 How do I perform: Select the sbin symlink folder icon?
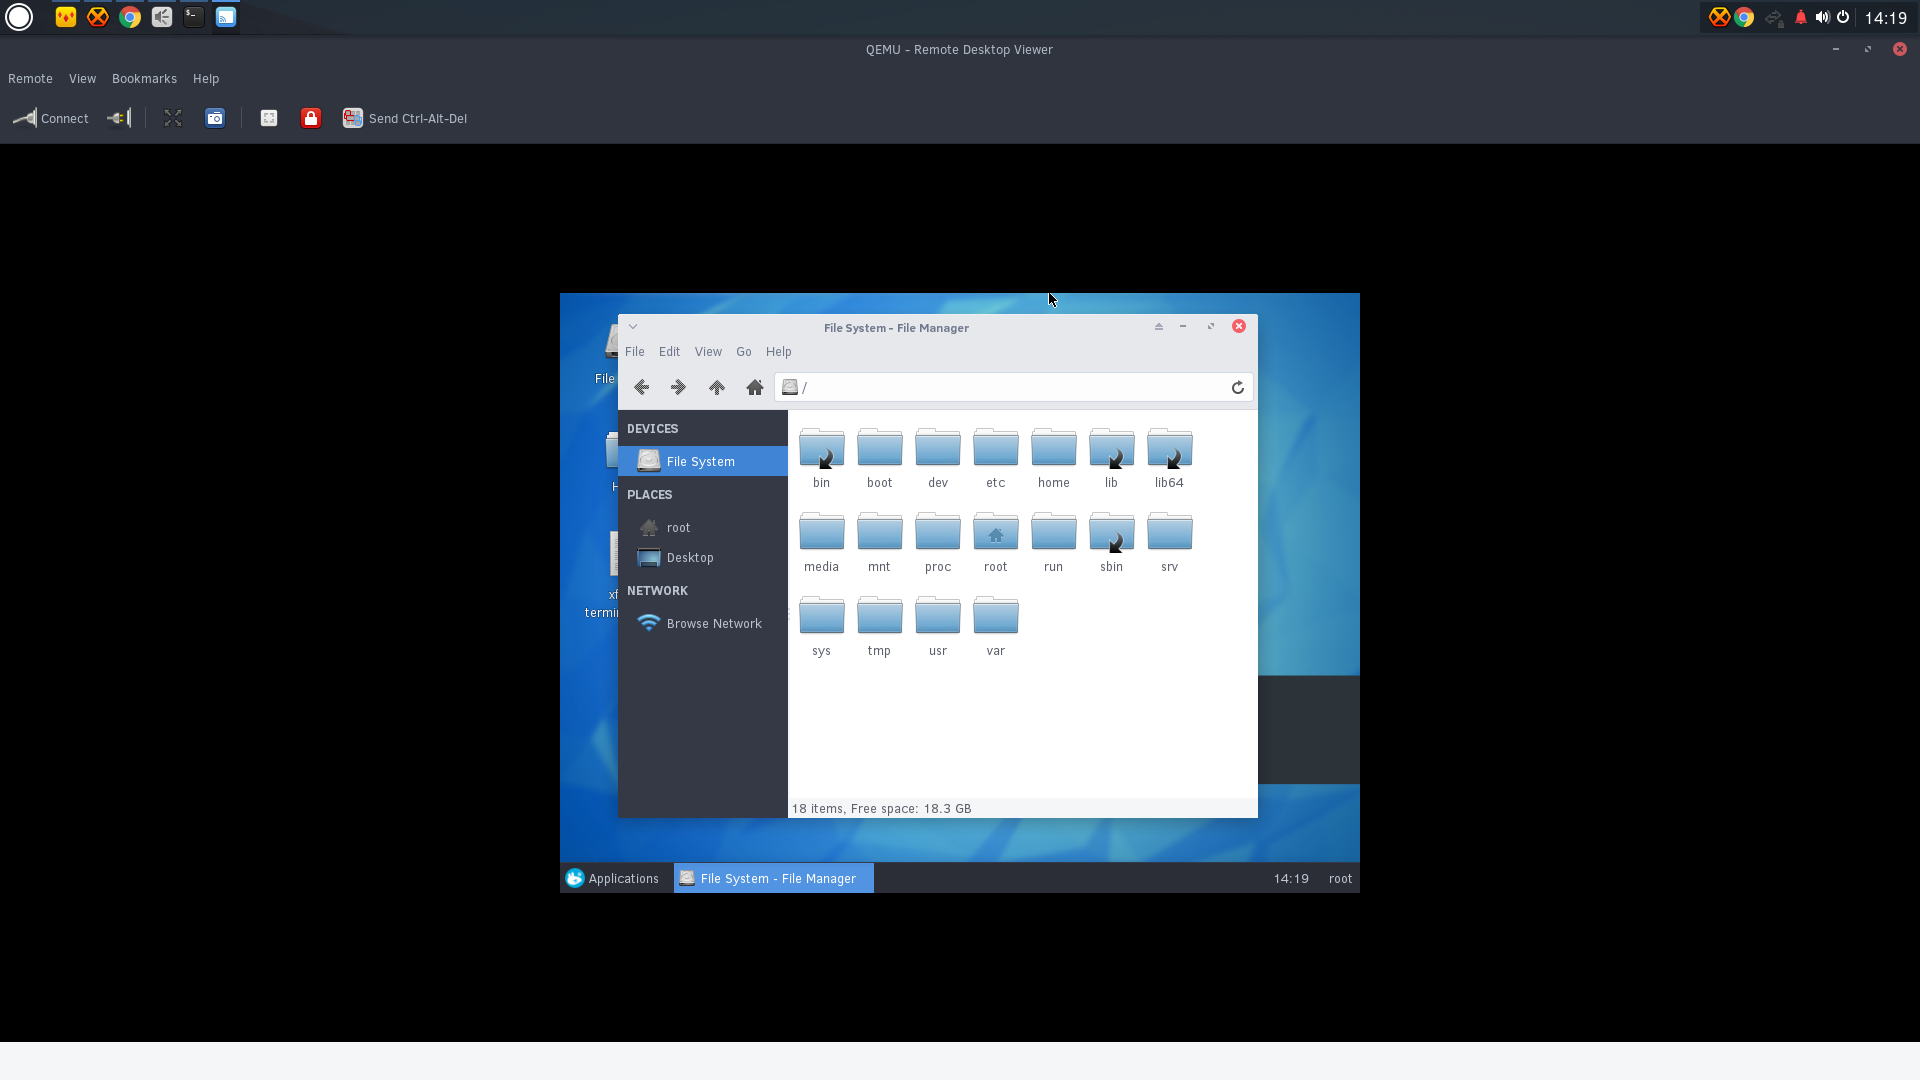point(1112,532)
